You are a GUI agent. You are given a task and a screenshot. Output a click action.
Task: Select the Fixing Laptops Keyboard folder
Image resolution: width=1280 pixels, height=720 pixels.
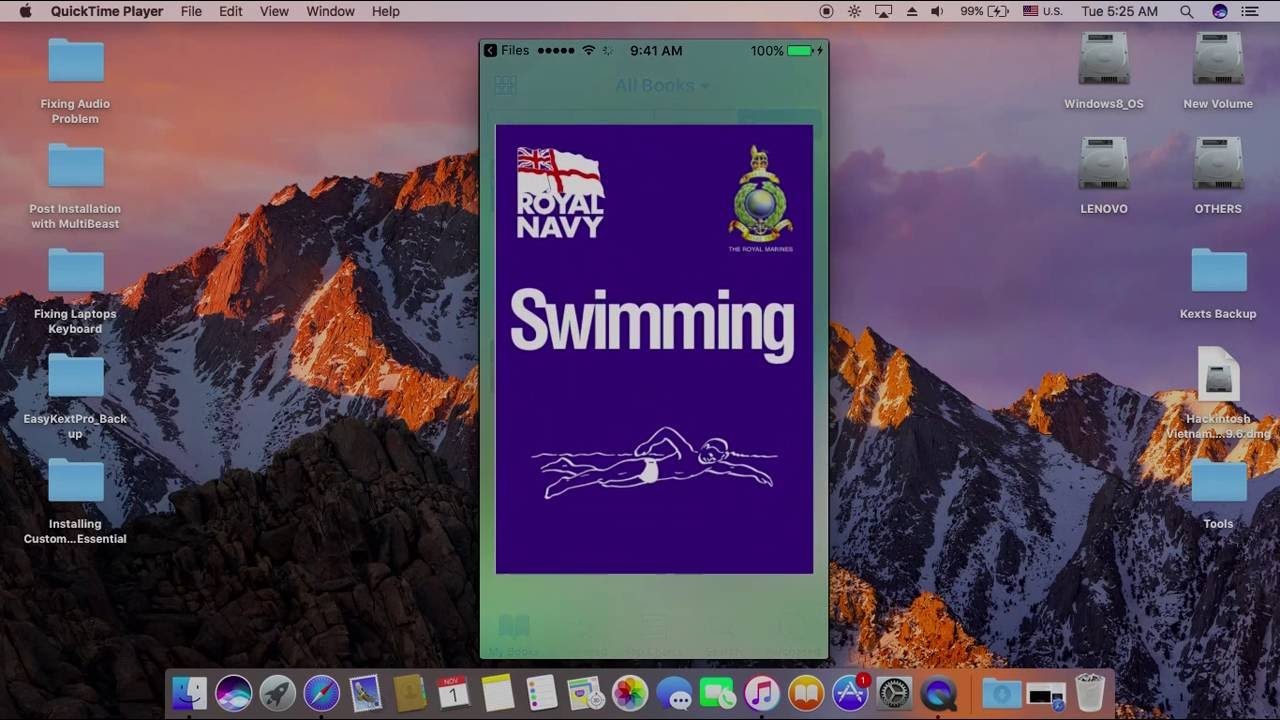[x=76, y=292]
